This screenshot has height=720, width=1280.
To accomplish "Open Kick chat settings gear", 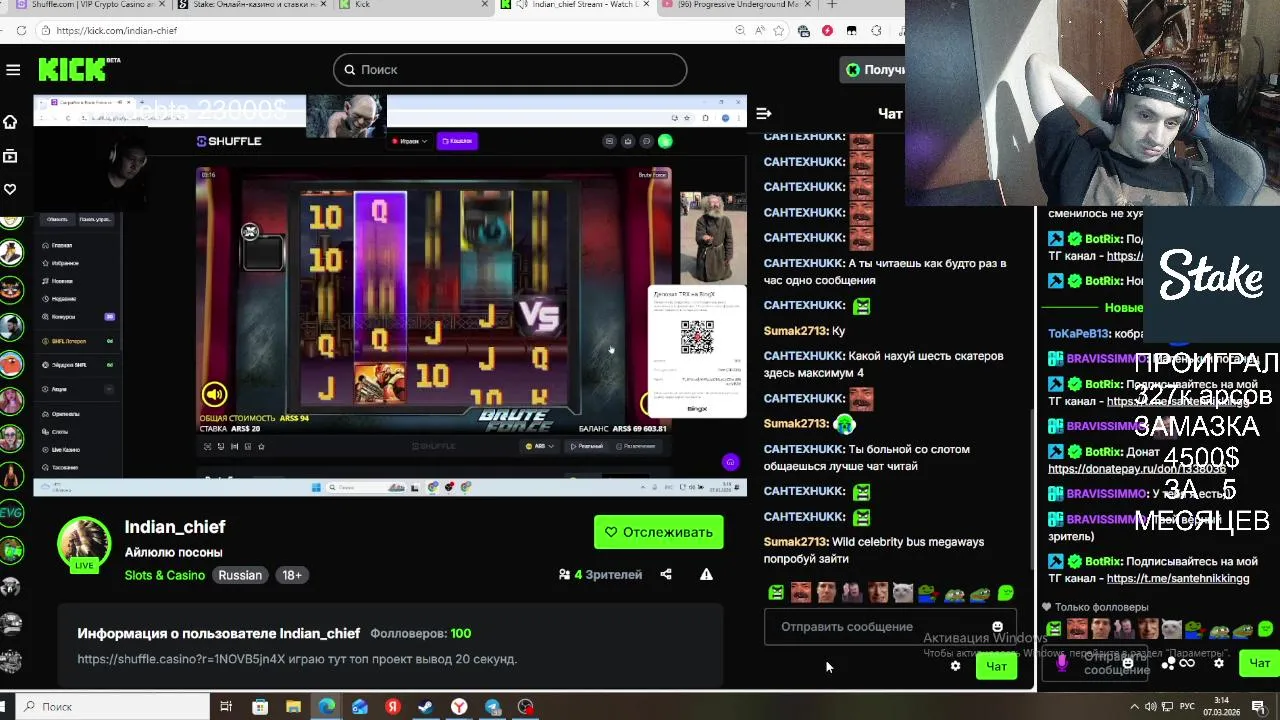I will [x=955, y=666].
